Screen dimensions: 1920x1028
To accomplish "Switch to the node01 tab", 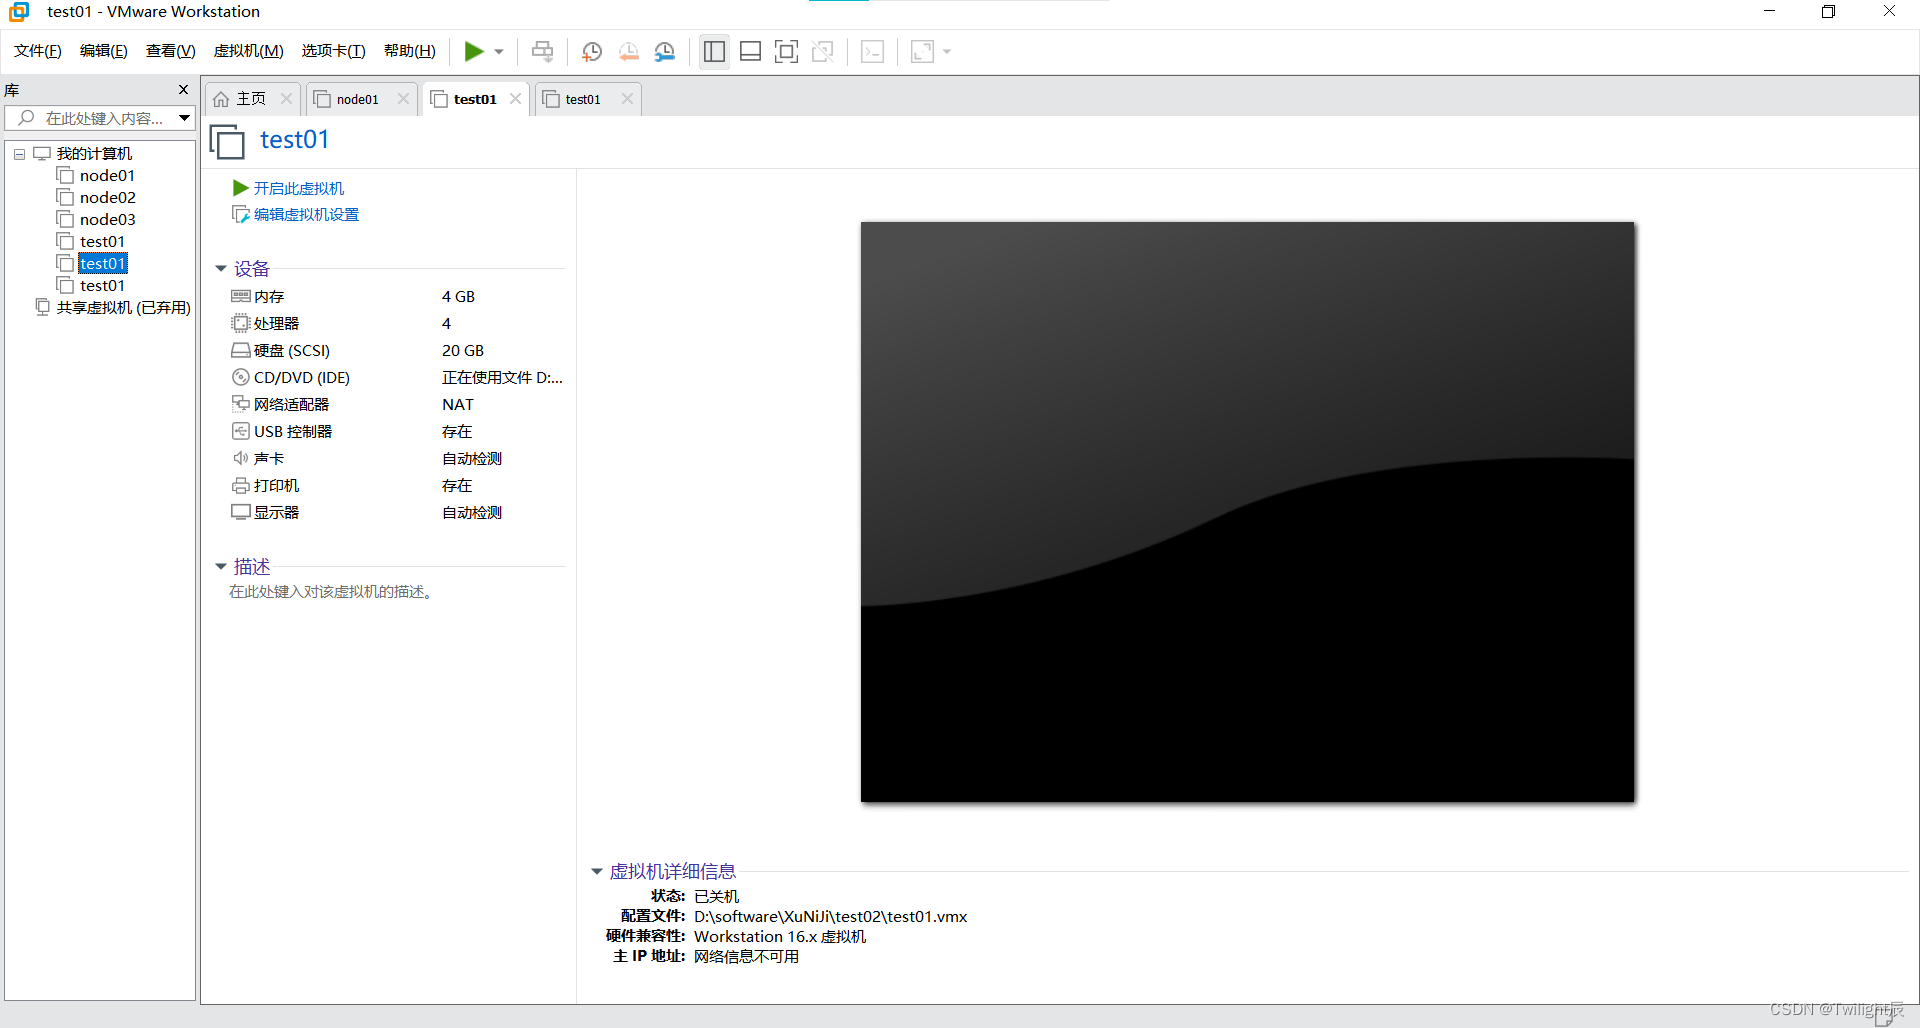I will click(x=357, y=99).
